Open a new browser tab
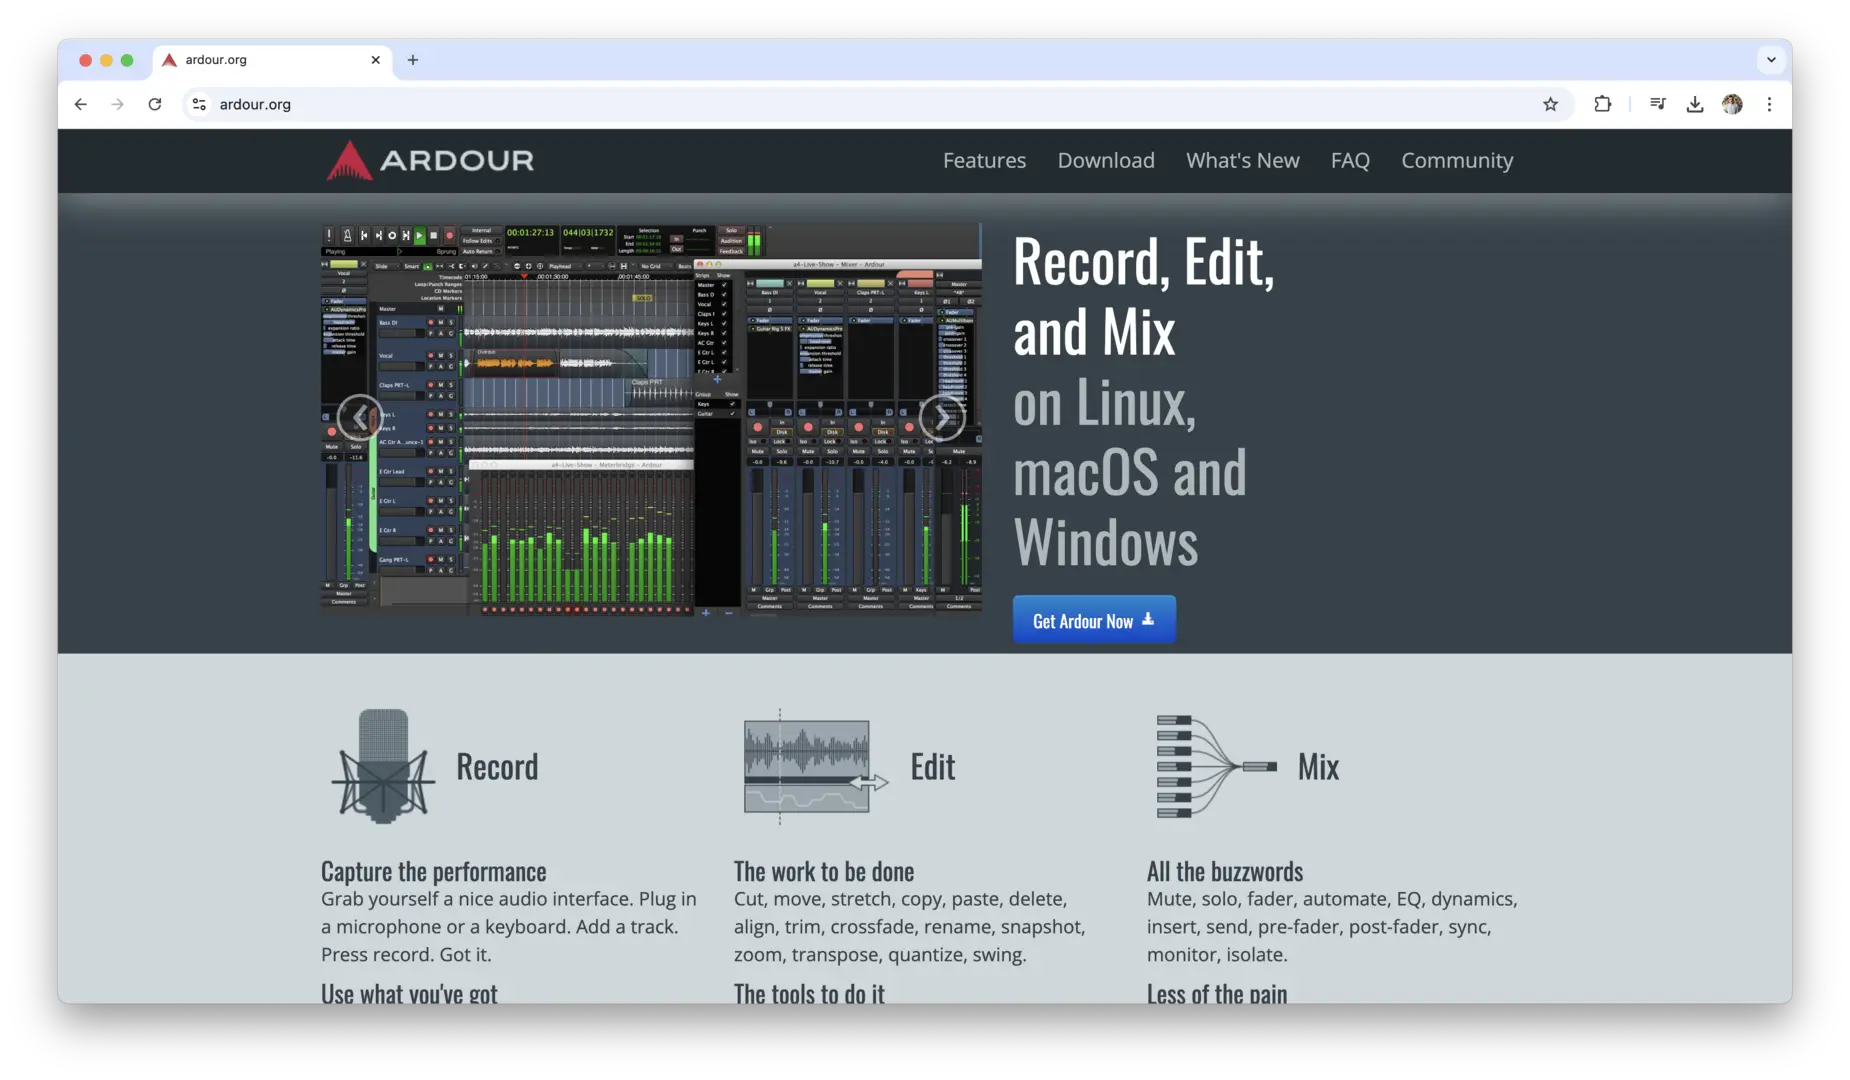 coord(413,60)
